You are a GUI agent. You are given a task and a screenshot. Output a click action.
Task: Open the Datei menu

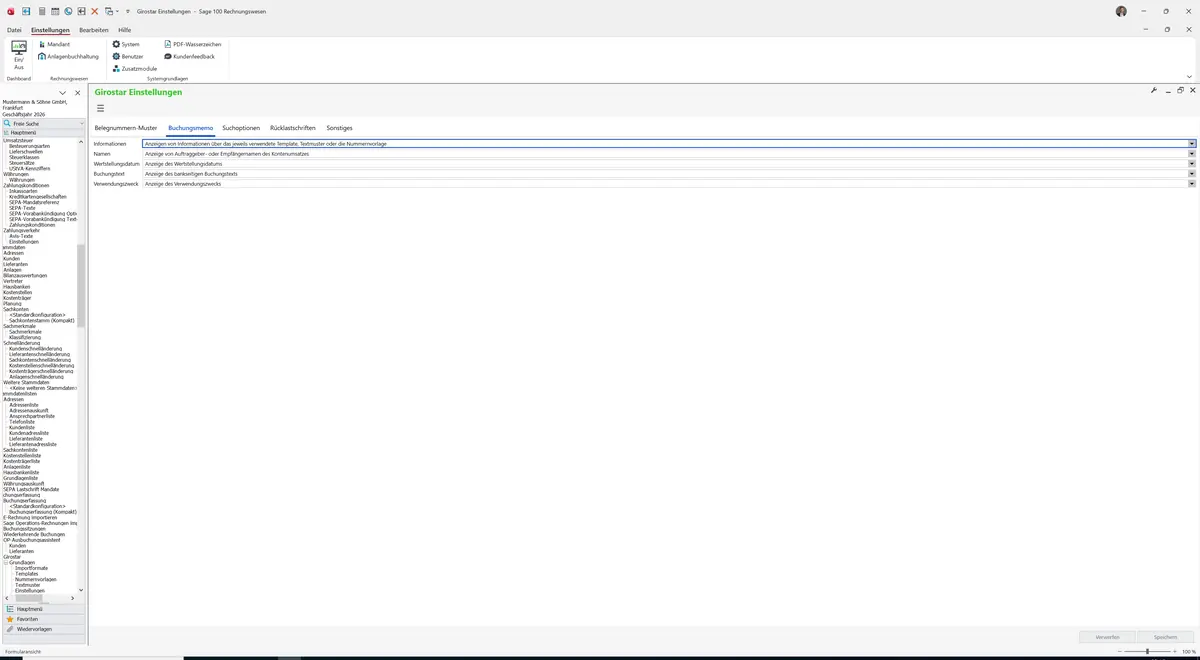point(14,30)
